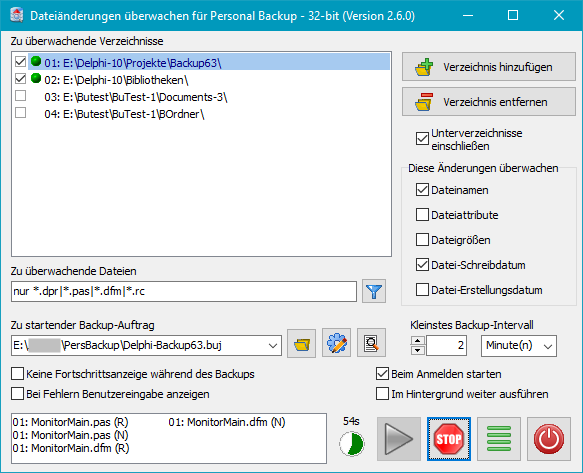Start monitoring with the play button
Screen dimensions: 583x473
(x=399, y=439)
